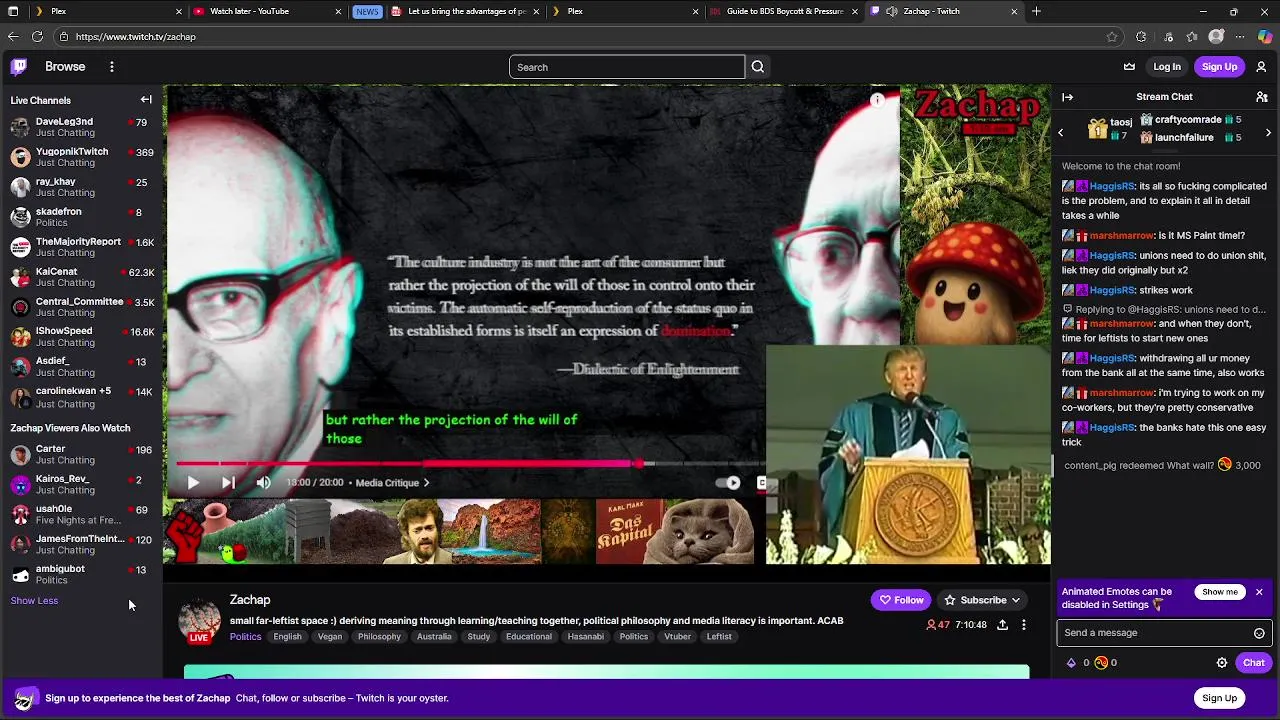
Task: Click the Zachap channel avatar
Action: (x=199, y=620)
